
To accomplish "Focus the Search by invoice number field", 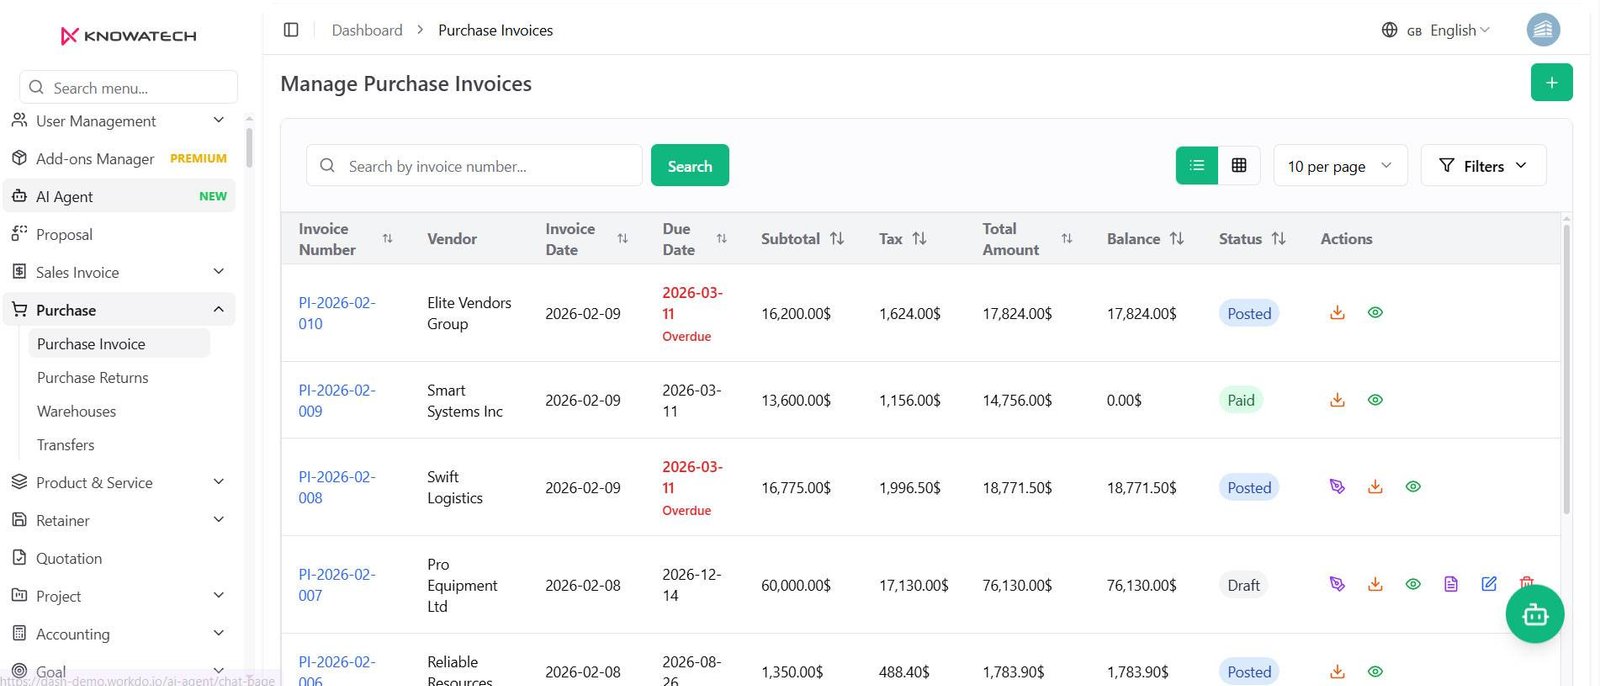I will pyautogui.click(x=474, y=166).
